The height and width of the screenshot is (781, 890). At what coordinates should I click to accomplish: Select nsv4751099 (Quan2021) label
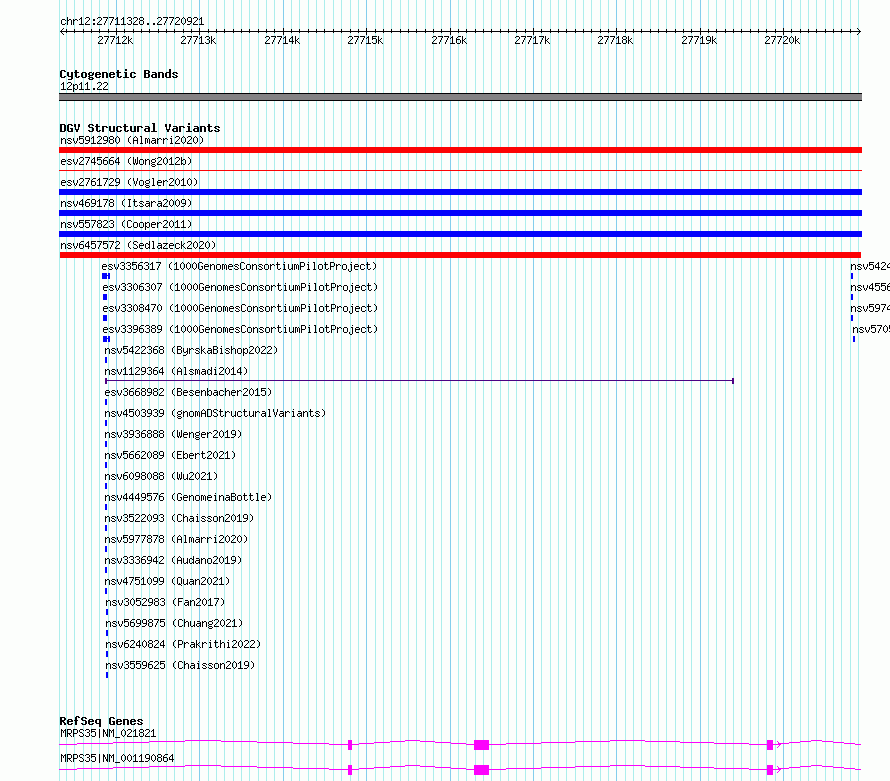pyautogui.click(x=167, y=581)
